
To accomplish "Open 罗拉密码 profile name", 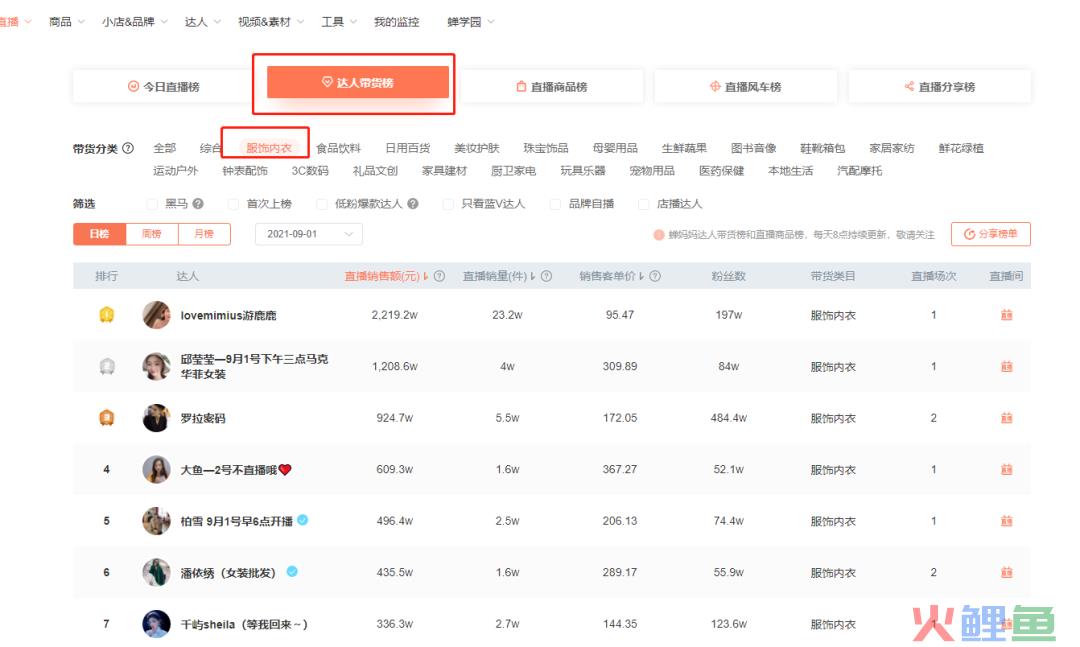I will 202,418.
